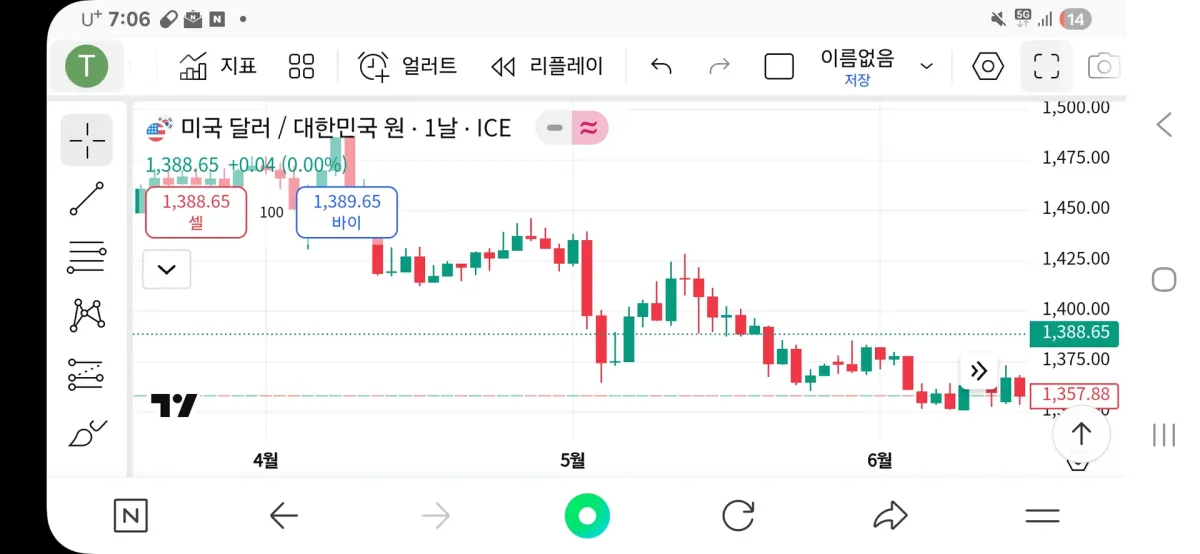This screenshot has height=554, width=1200.
Task: Select the brush drawing tool
Action: tap(87, 433)
